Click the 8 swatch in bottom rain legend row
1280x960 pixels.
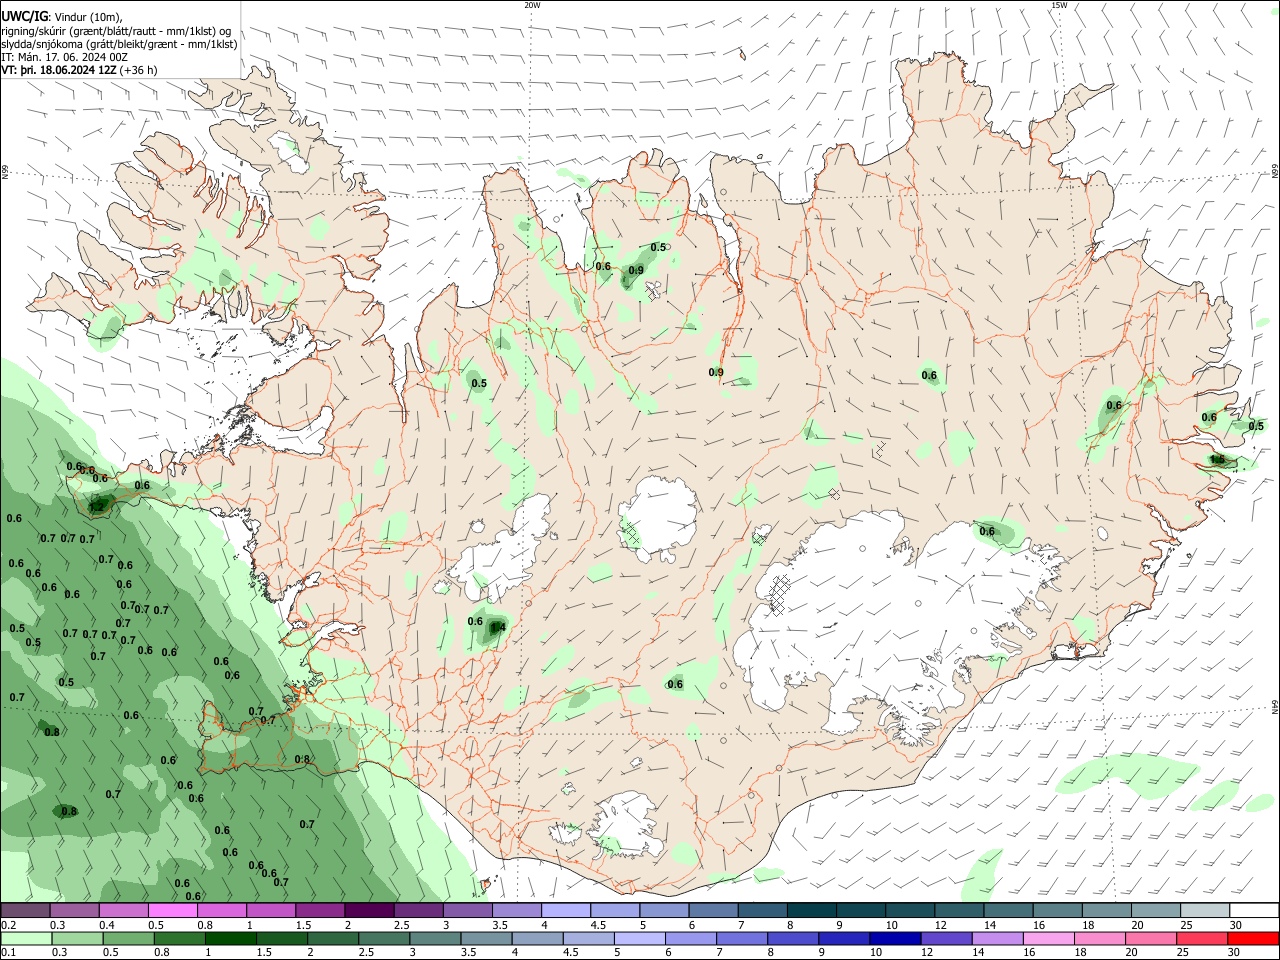pos(793,939)
